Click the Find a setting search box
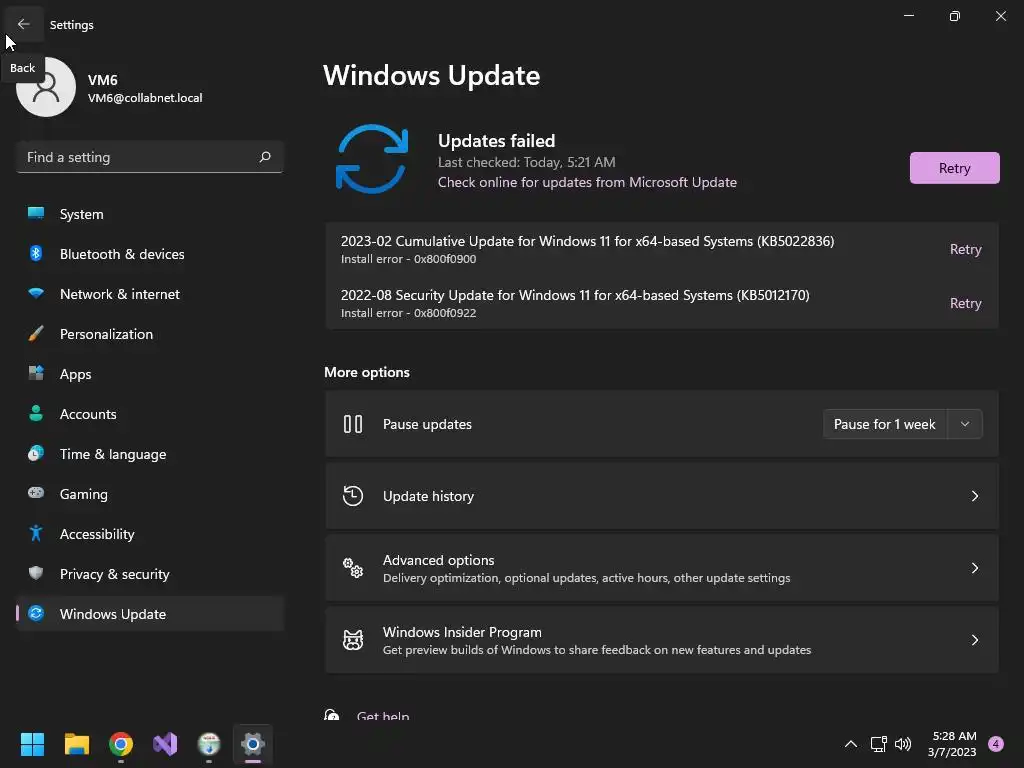This screenshot has height=768, width=1024. (x=150, y=157)
